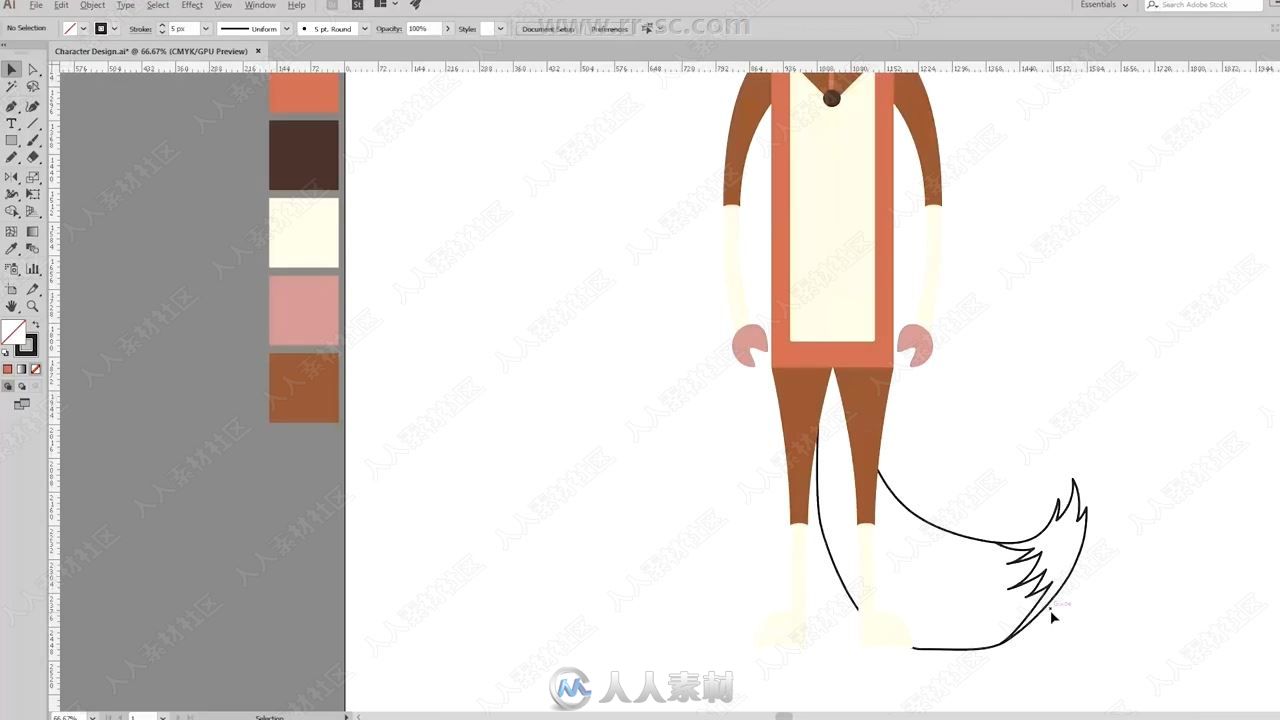This screenshot has width=1280, height=720.
Task: Select the Mesh tool
Action: pyautogui.click(x=11, y=231)
